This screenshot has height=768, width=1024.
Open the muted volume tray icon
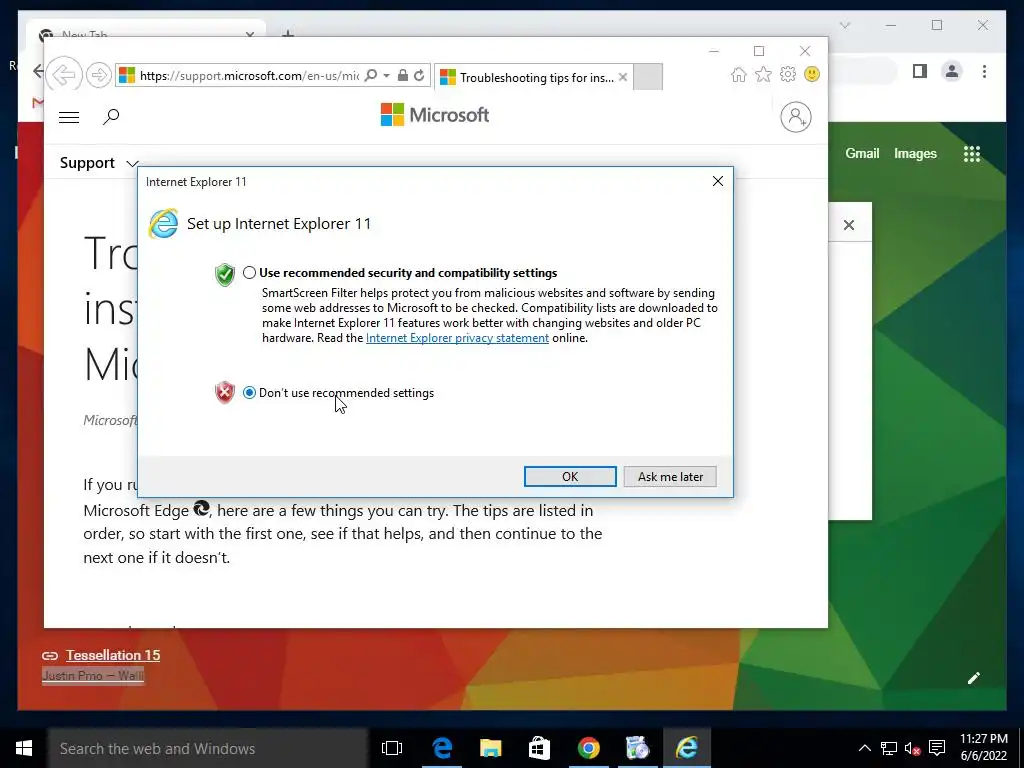point(912,748)
